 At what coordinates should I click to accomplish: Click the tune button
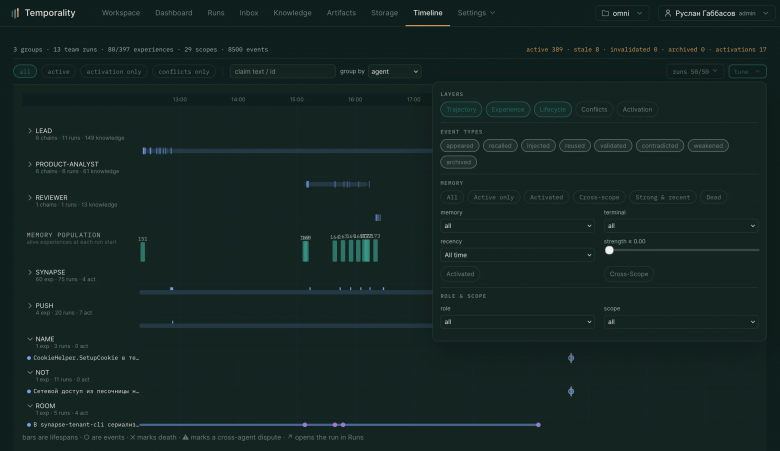point(747,72)
